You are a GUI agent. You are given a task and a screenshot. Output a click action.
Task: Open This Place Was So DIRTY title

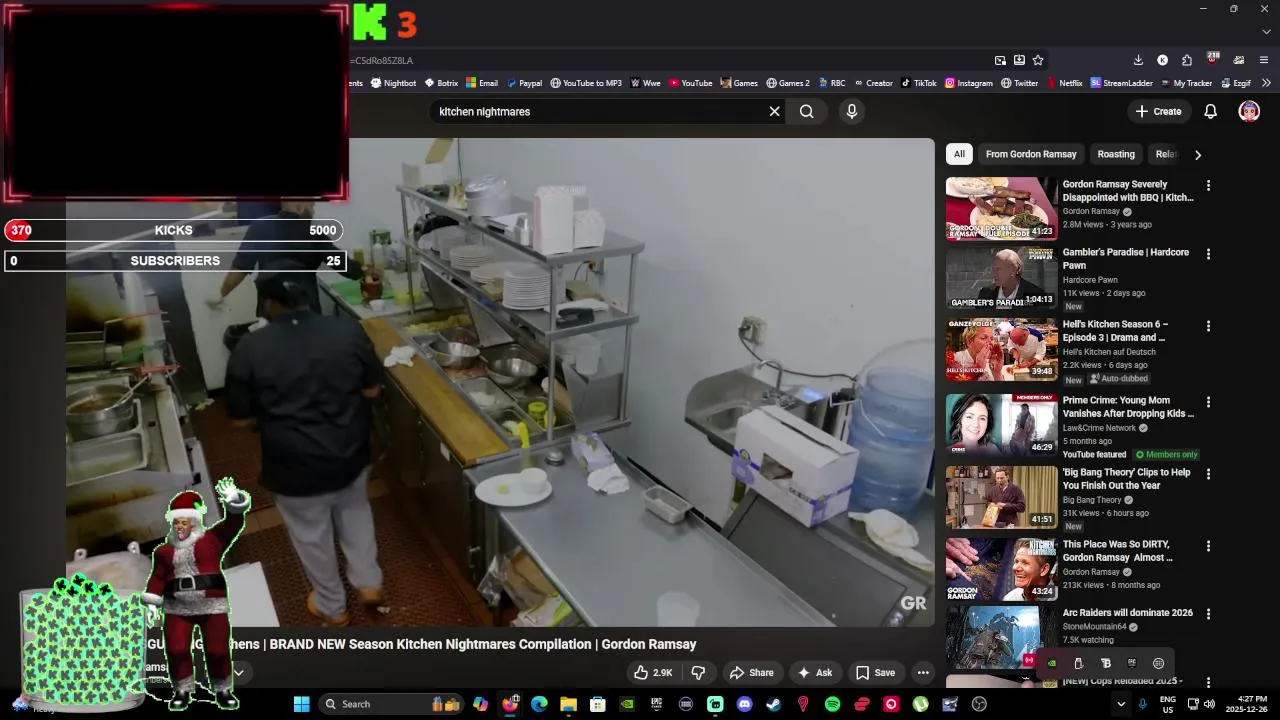[x=1117, y=551]
